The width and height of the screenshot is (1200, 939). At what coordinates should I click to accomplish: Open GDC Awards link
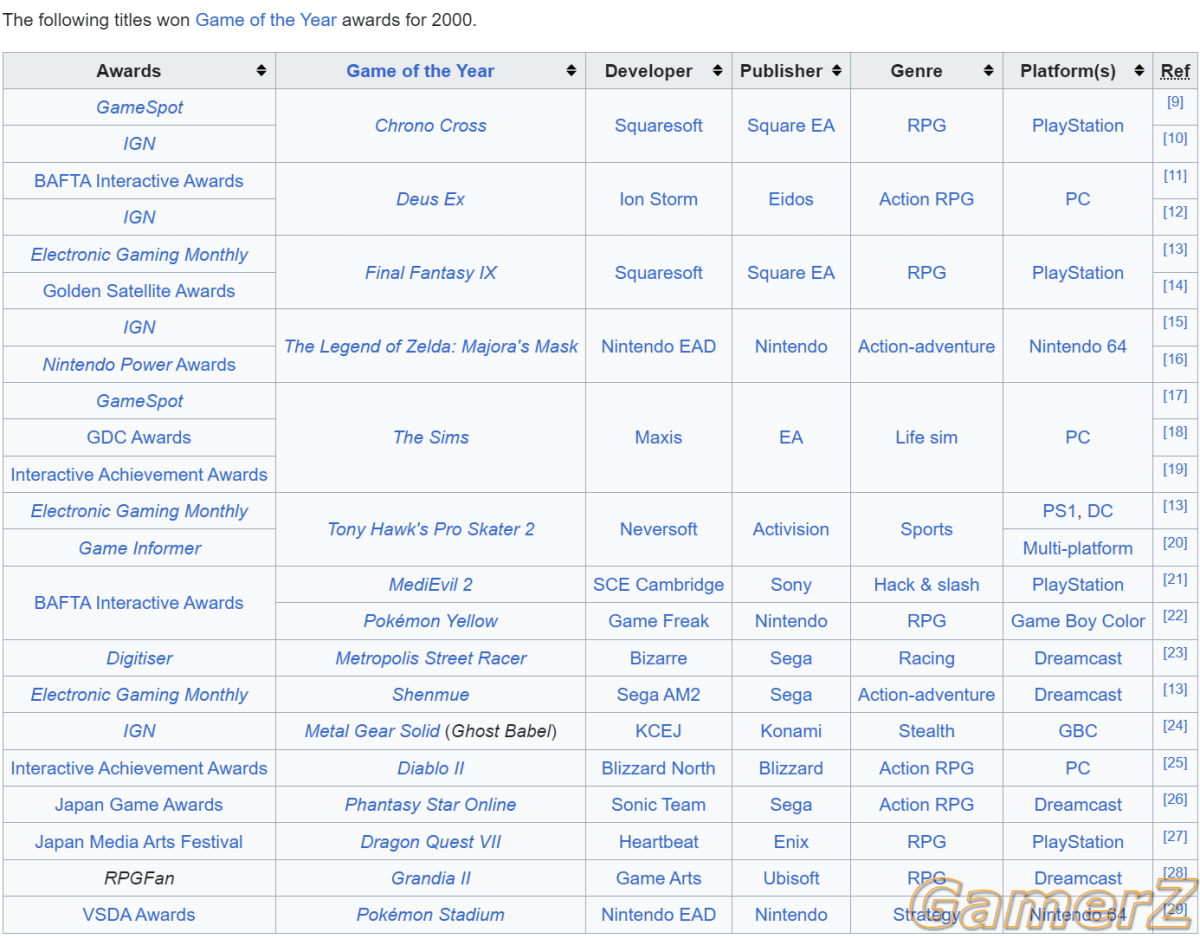point(139,437)
